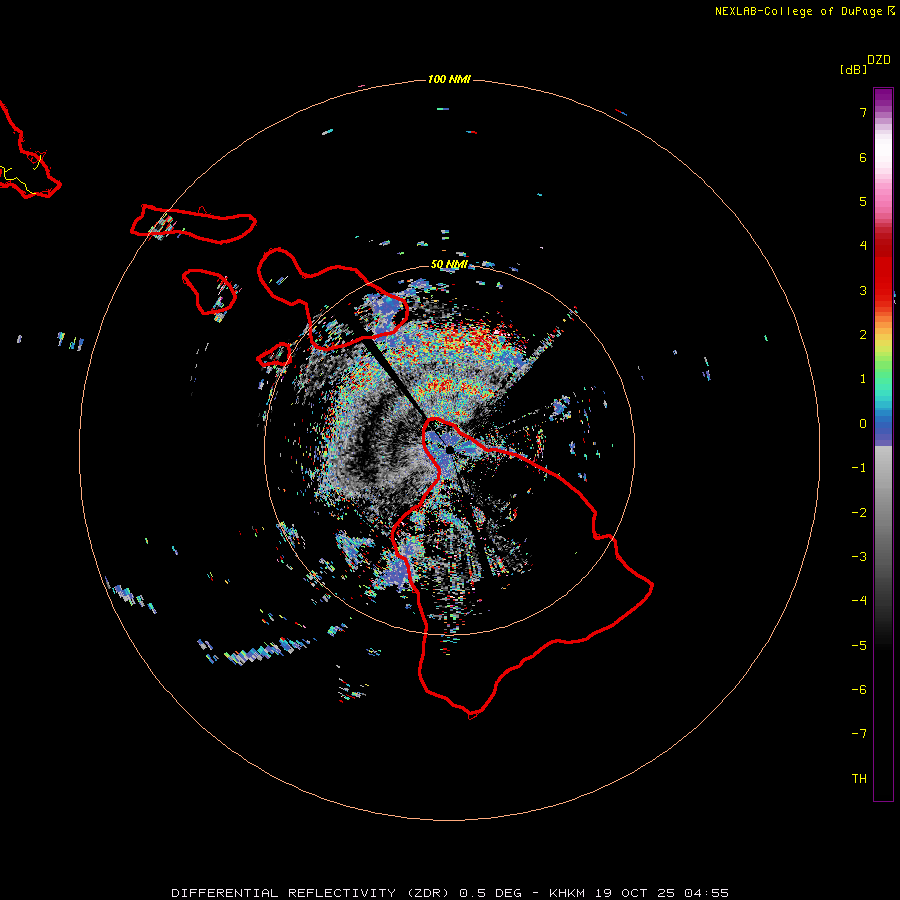This screenshot has width=900, height=900.
Task: Click the color scale value -4
Action: click(859, 601)
